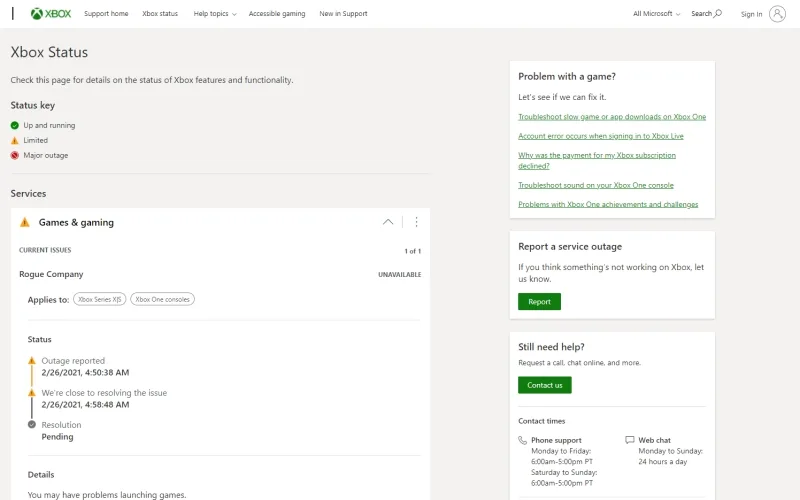Click the CURRENT ISSUES label

coord(45,250)
